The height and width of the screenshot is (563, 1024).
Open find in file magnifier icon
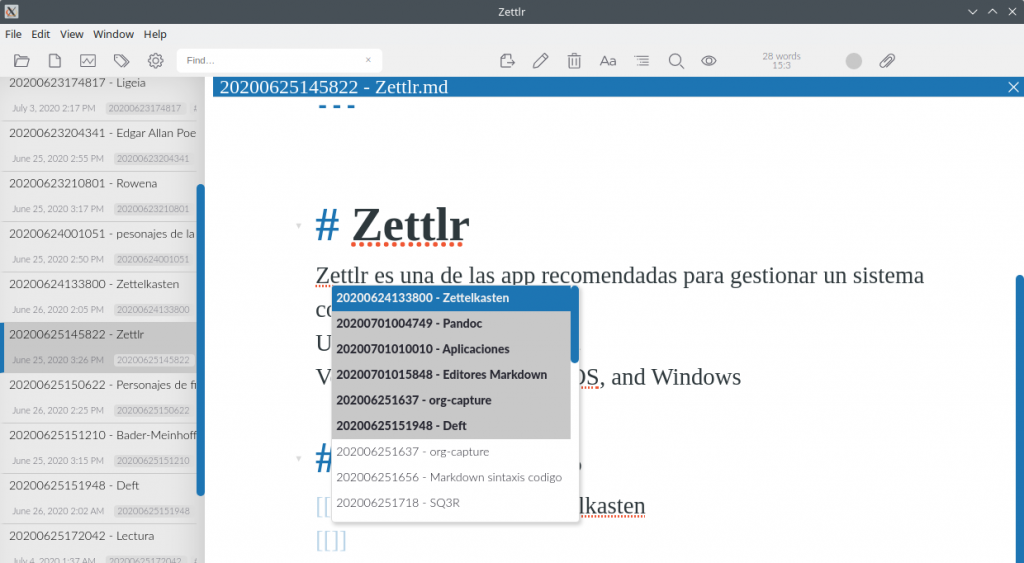point(676,61)
